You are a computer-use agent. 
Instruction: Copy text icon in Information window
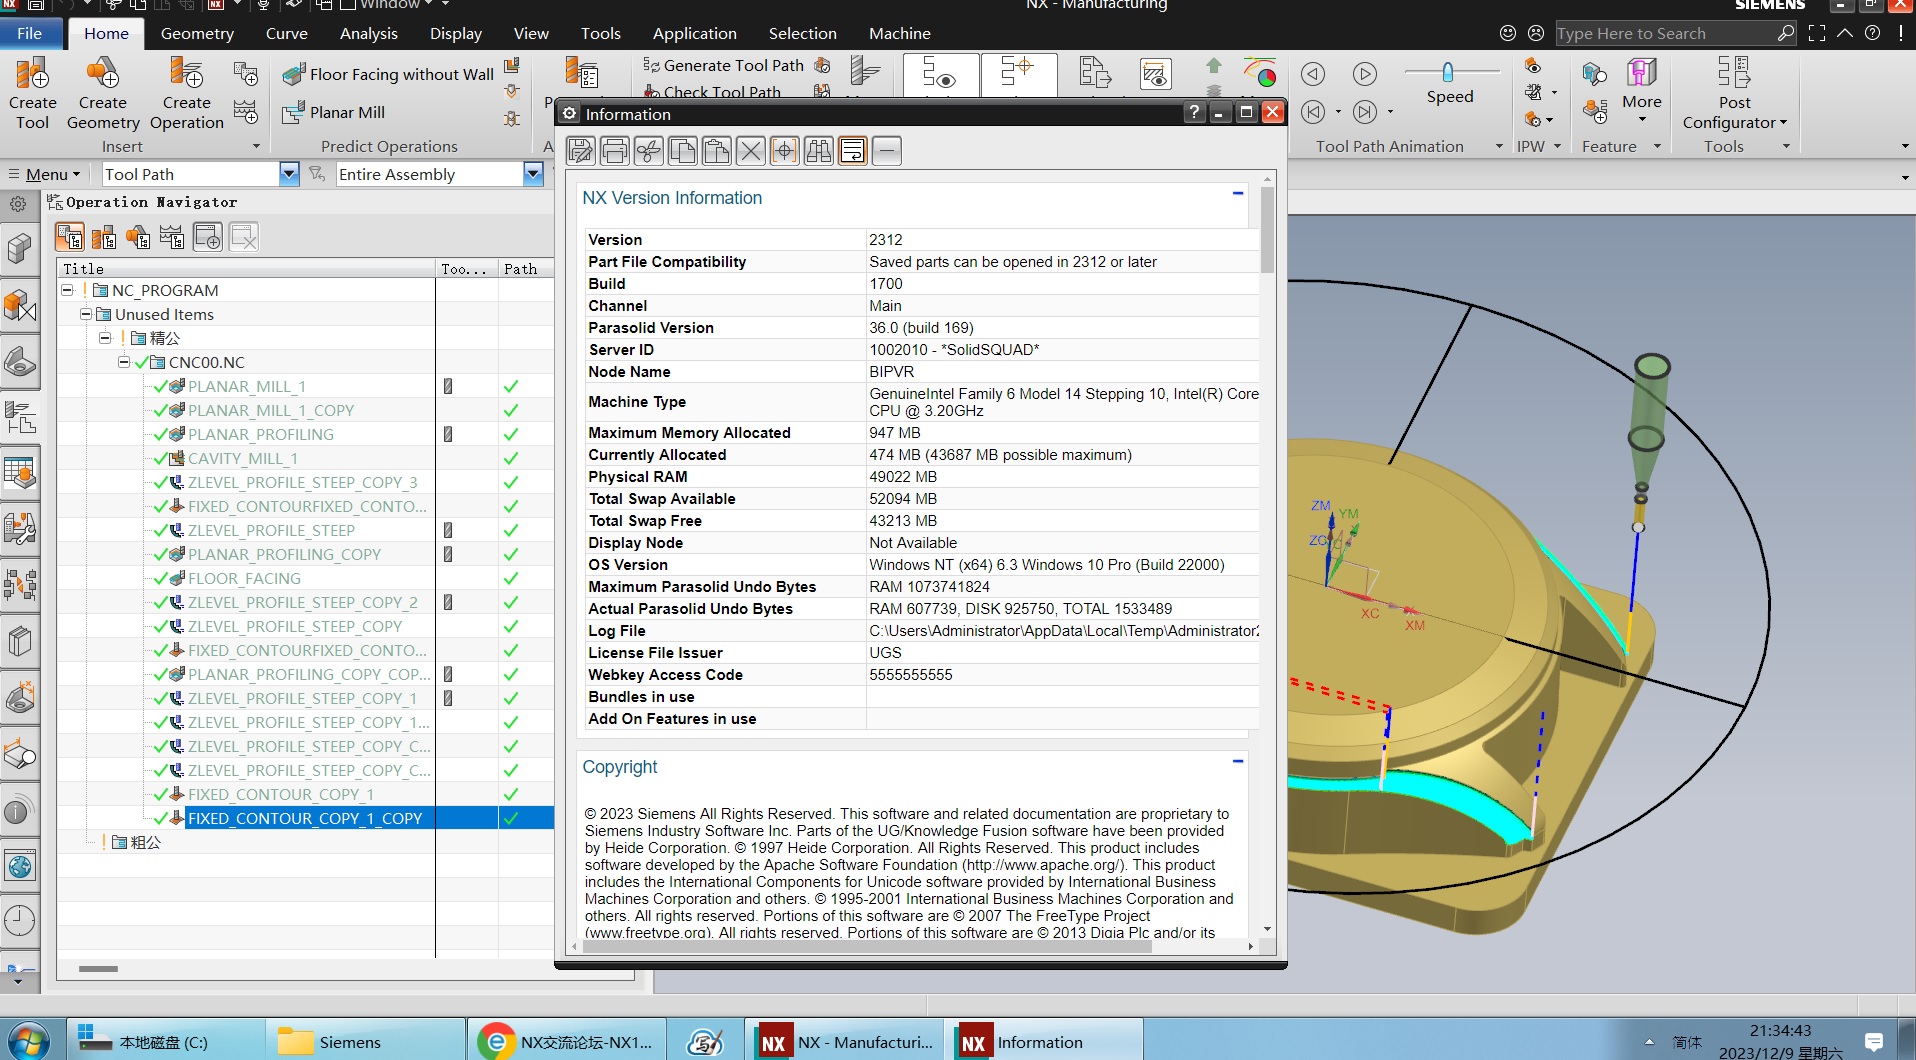[x=683, y=151]
